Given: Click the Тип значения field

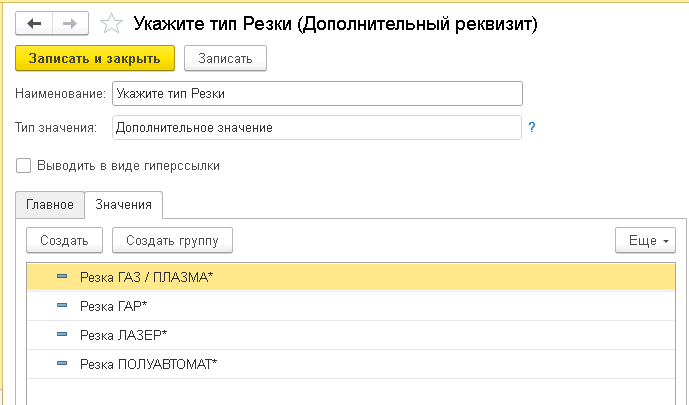Looking at the screenshot, I should 316,128.
